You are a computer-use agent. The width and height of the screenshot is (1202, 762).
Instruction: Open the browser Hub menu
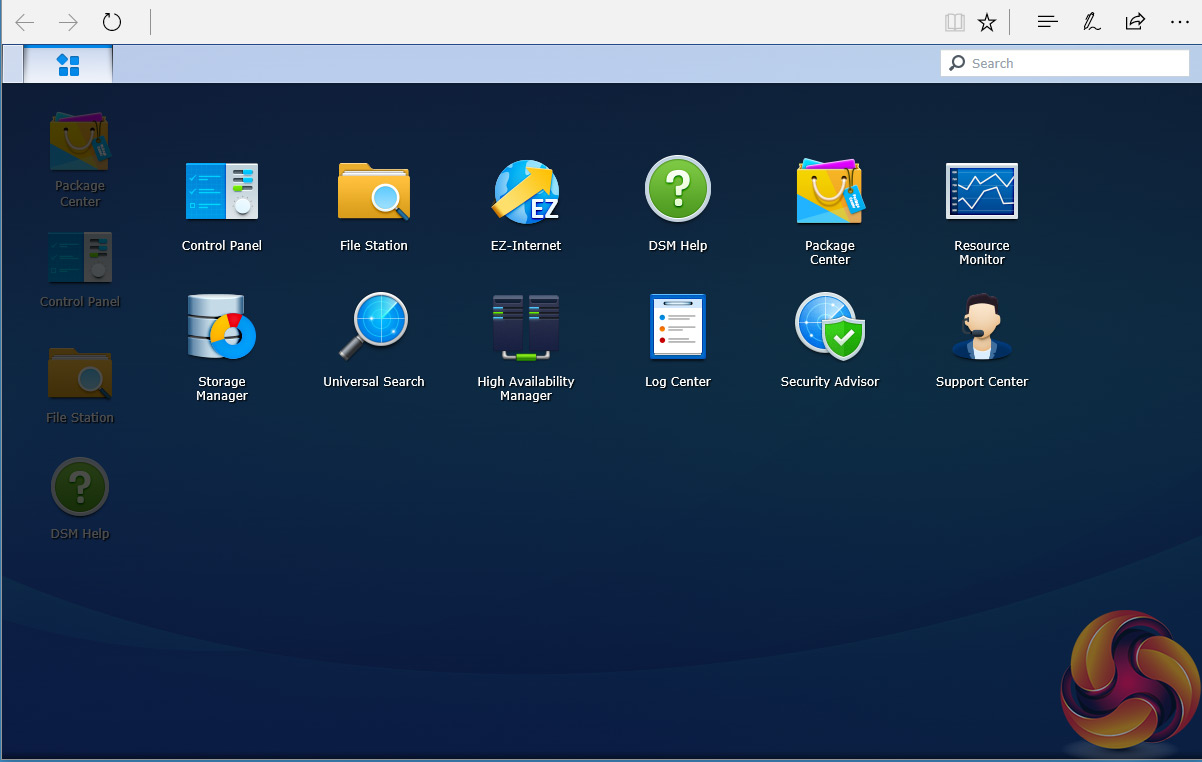point(1047,22)
